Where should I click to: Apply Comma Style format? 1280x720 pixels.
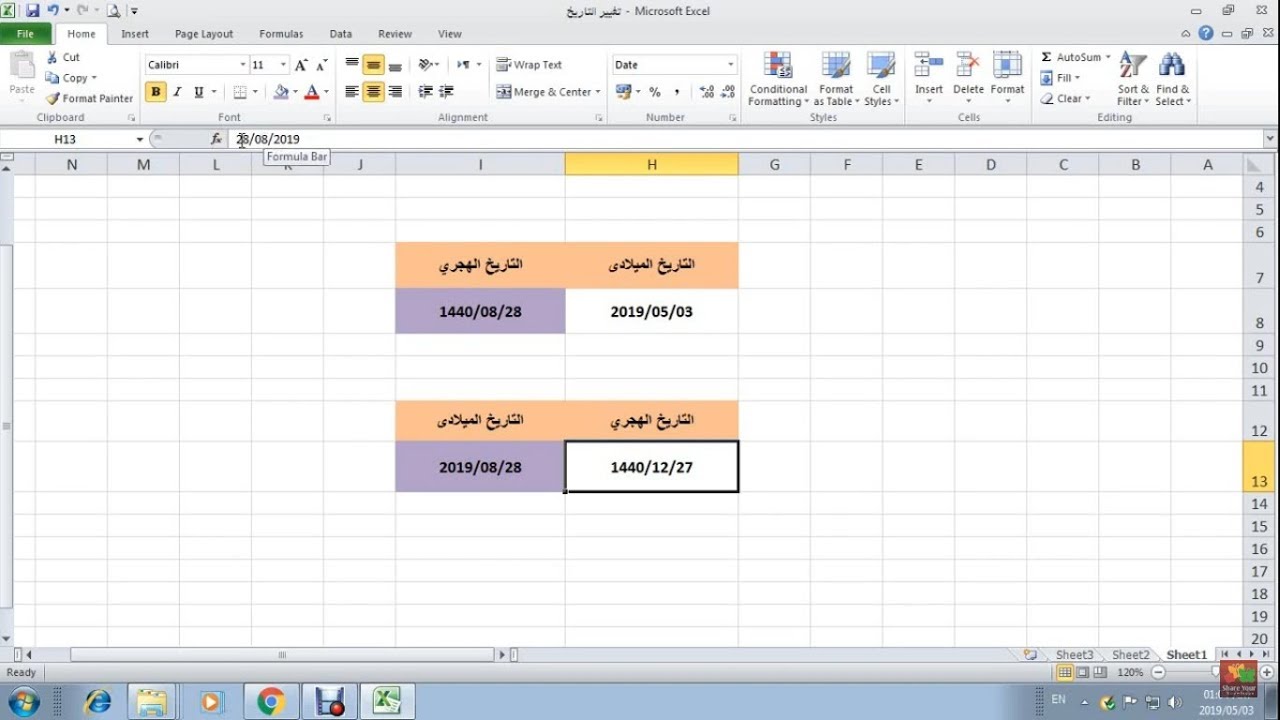677,92
